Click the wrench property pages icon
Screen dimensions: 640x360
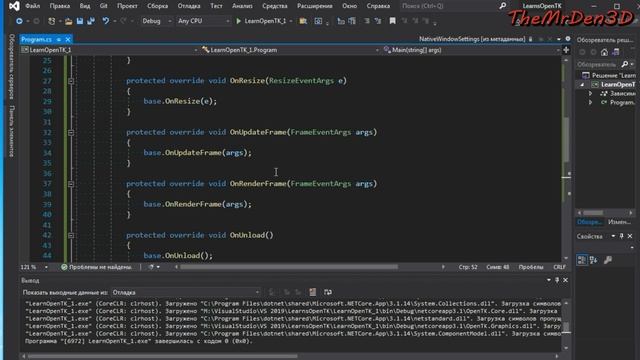coord(608,260)
